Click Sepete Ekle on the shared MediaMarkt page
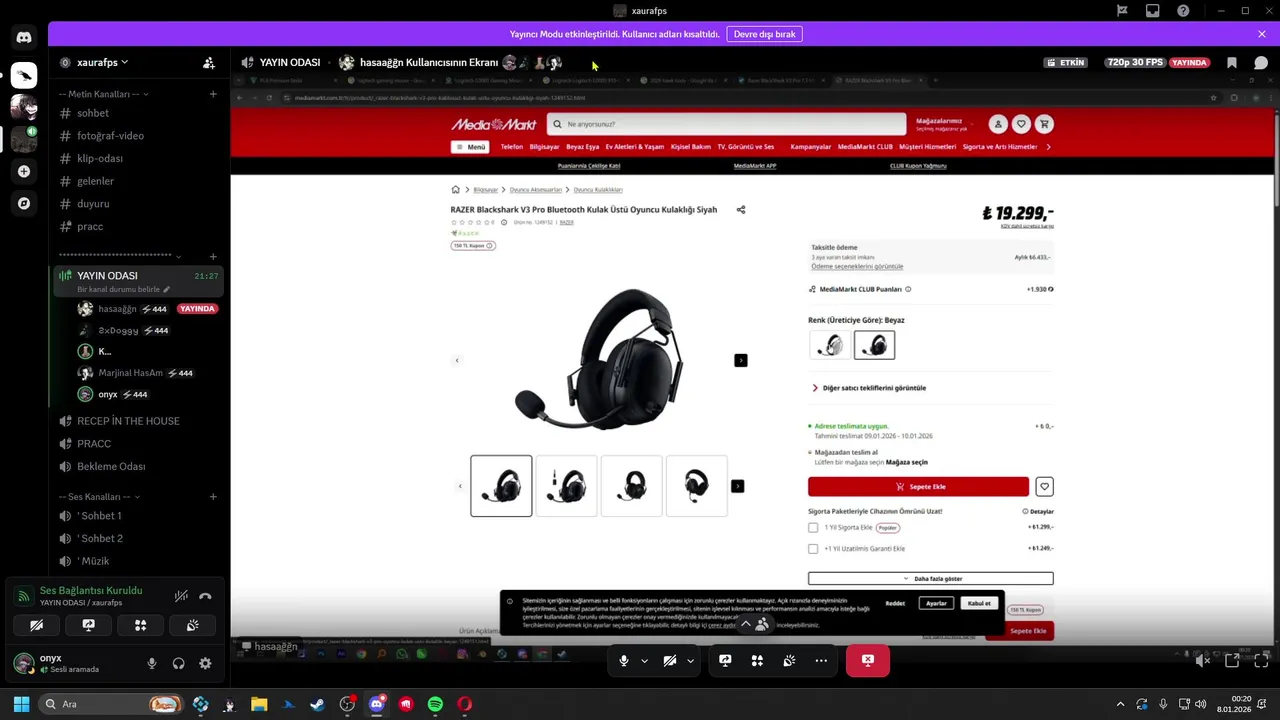Image resolution: width=1280 pixels, height=720 pixels. point(918,487)
